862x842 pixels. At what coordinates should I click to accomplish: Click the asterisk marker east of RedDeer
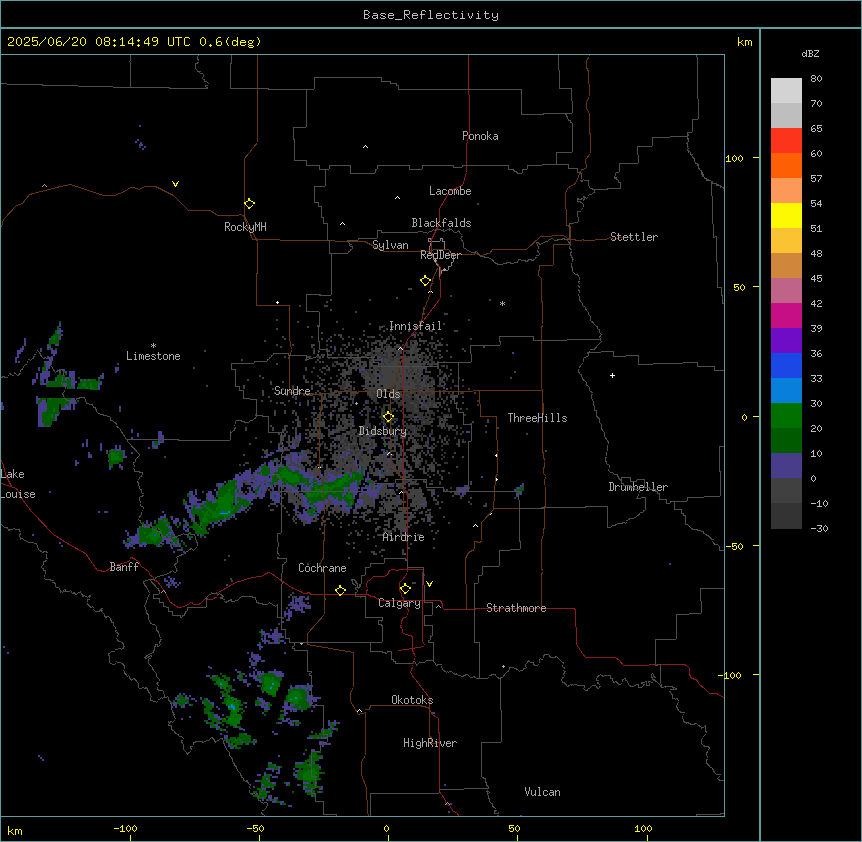click(502, 303)
